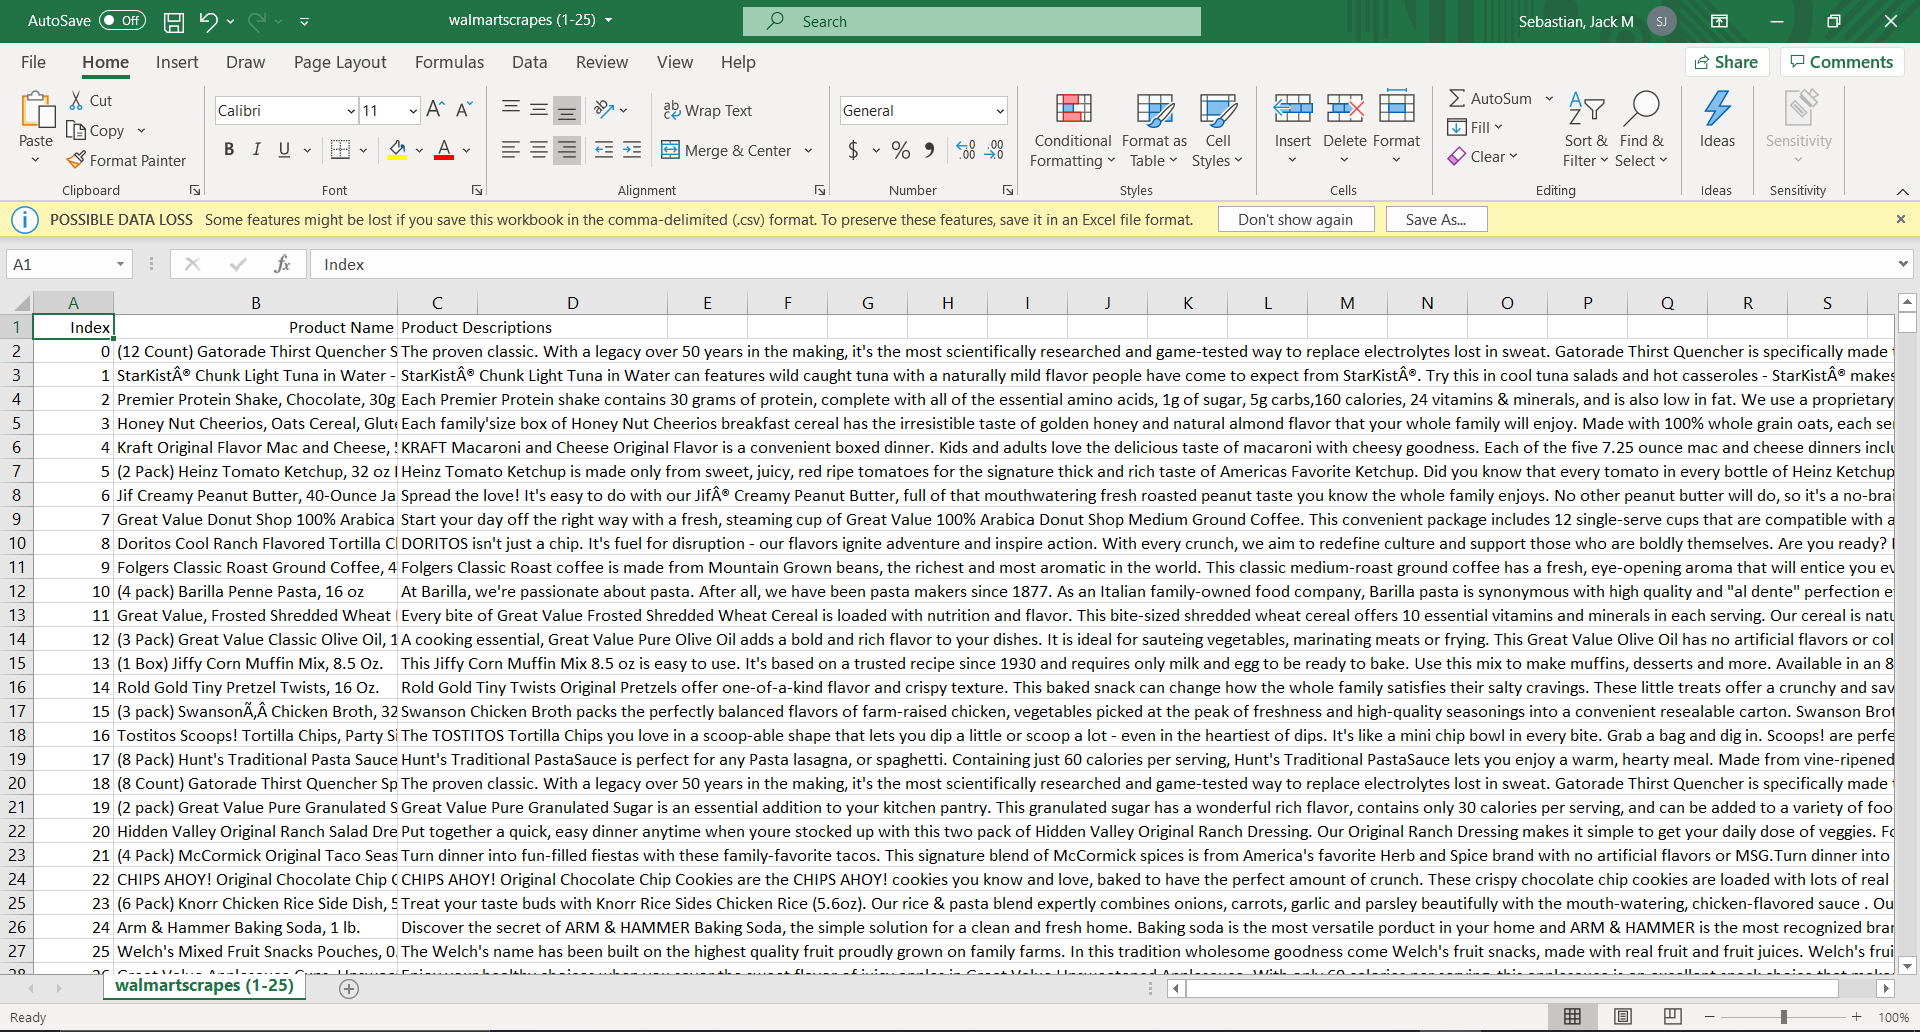Open the Number Format dropdown
Image resolution: width=1920 pixels, height=1032 pixels.
(x=1000, y=111)
